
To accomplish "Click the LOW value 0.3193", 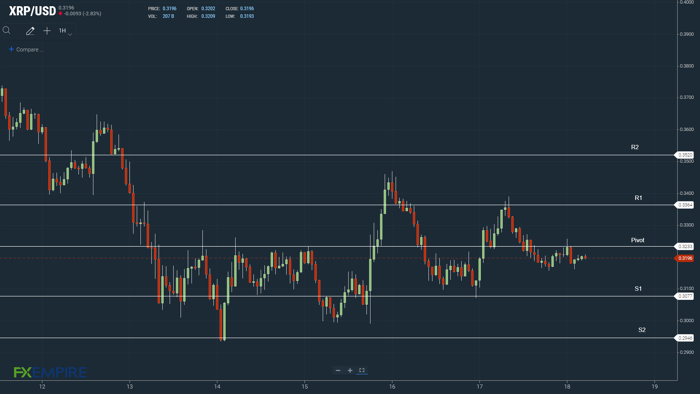I will click(x=247, y=16).
